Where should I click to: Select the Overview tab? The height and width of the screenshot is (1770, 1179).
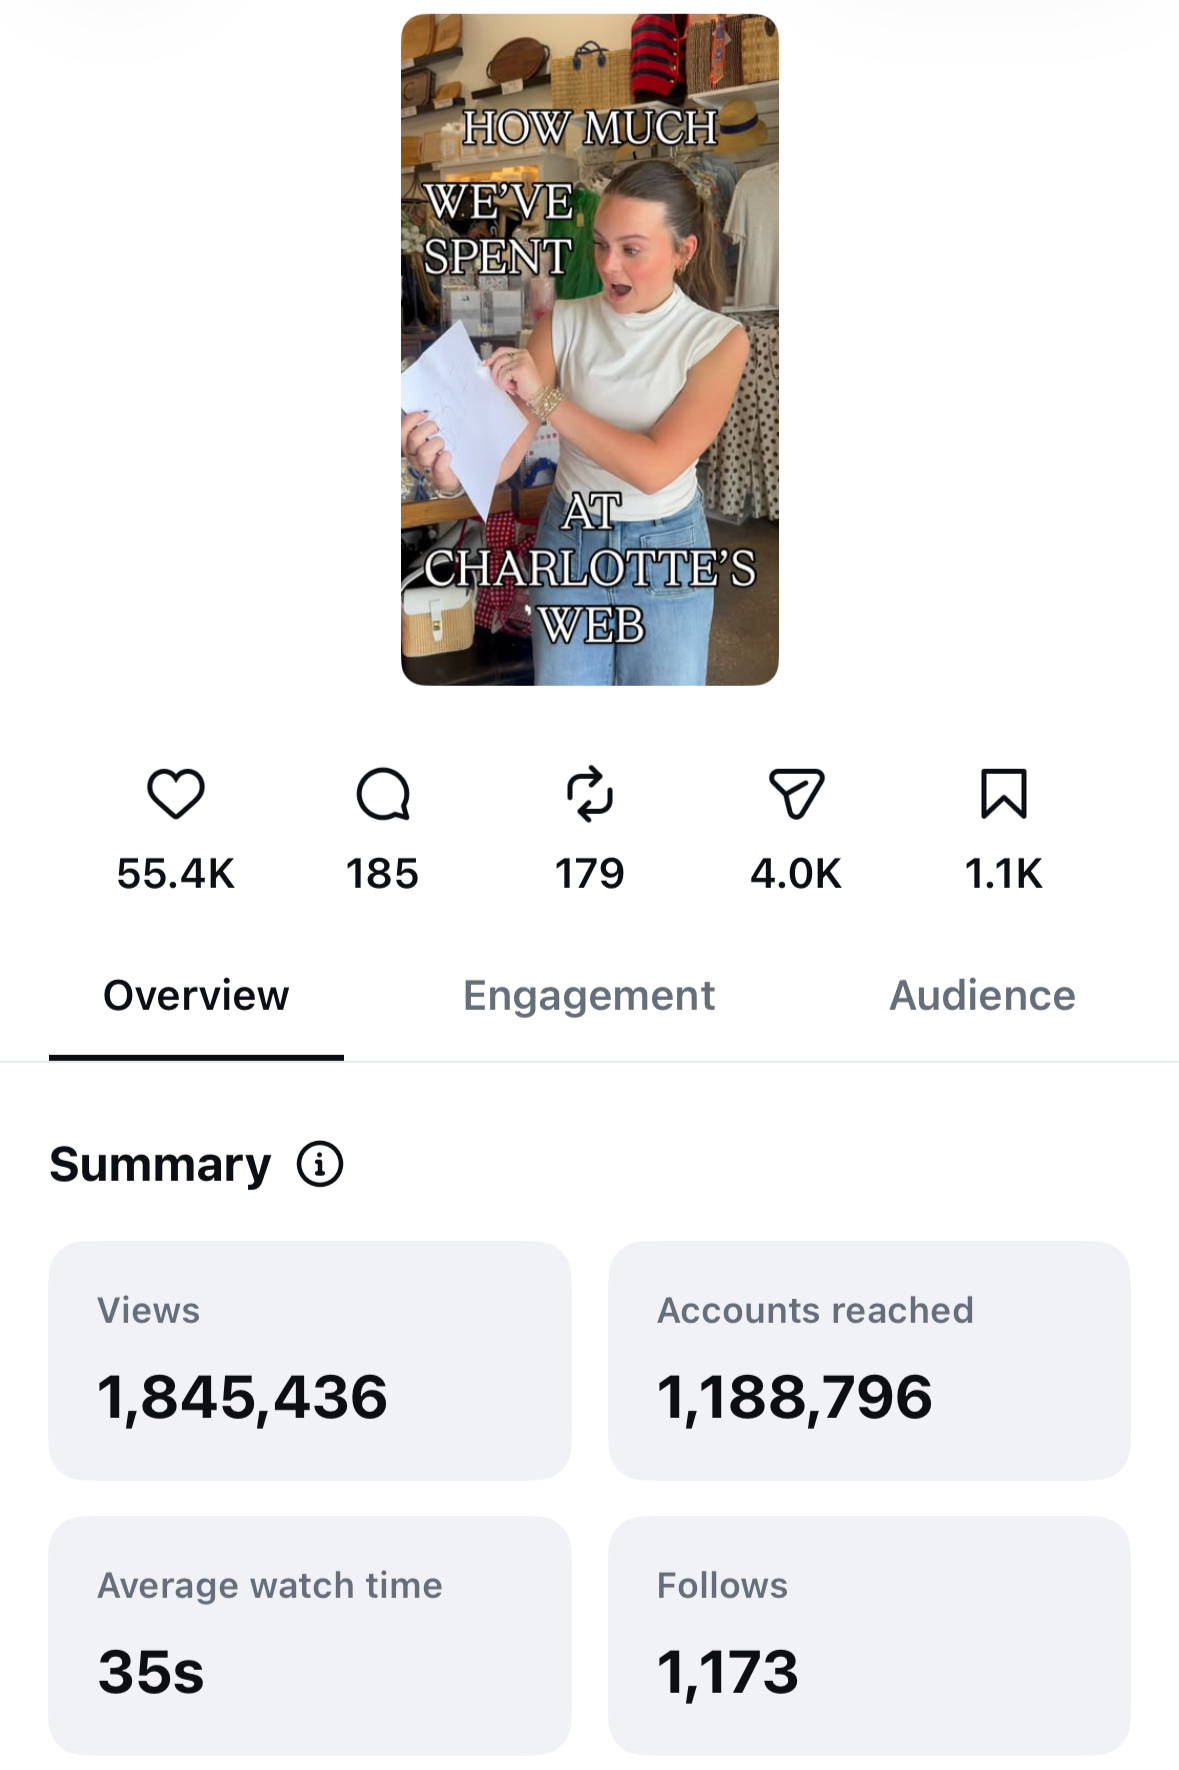point(196,996)
